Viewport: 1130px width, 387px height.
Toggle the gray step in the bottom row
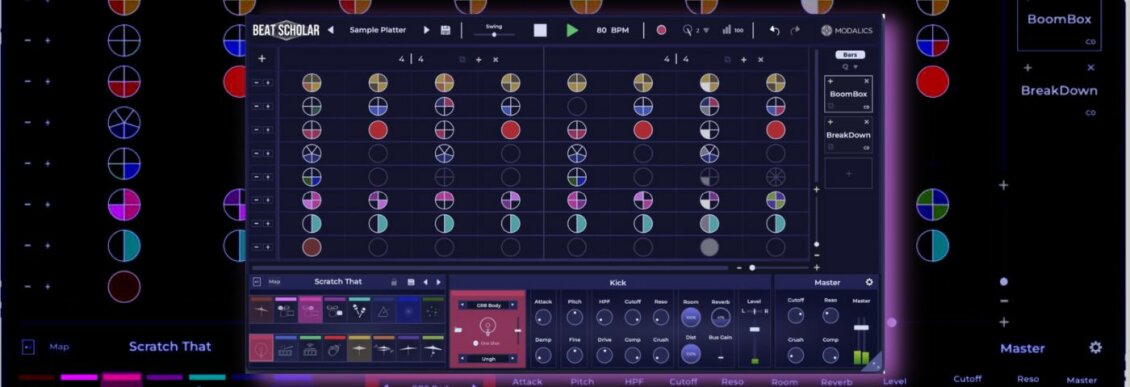(x=709, y=247)
